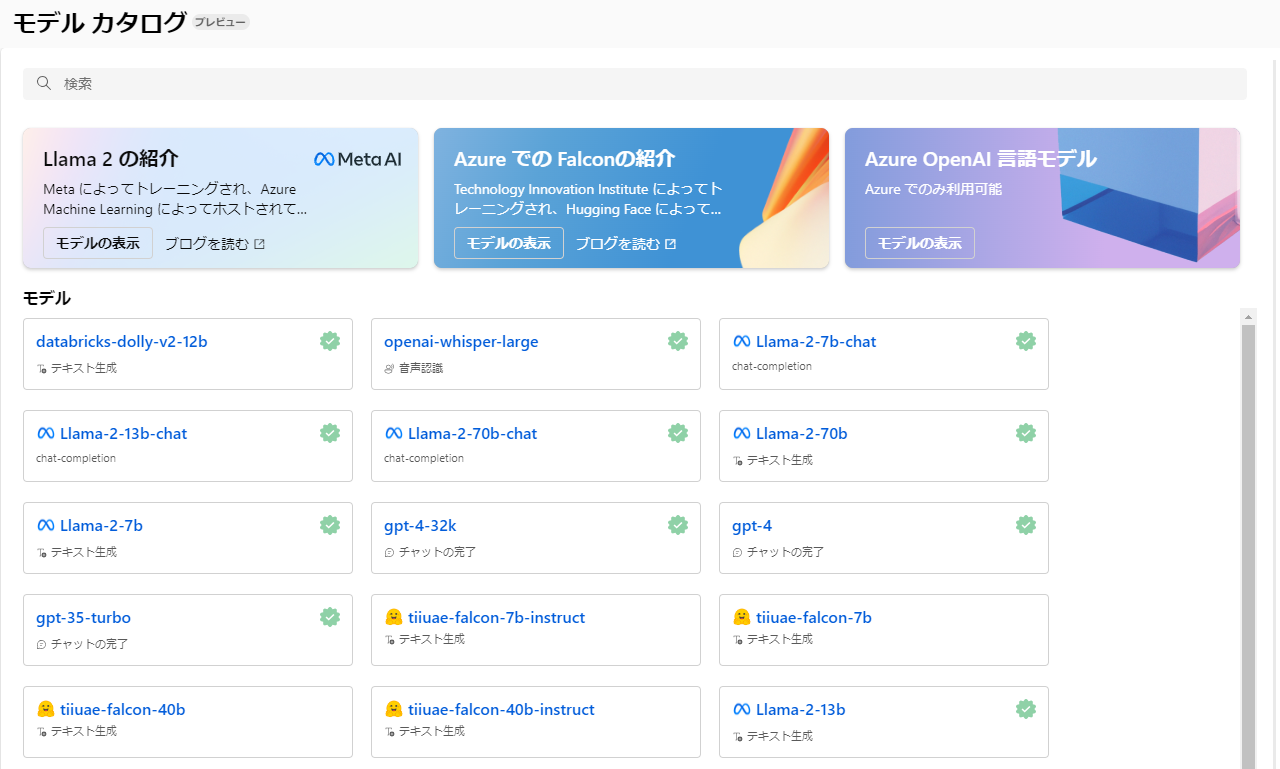Image resolution: width=1280 pixels, height=769 pixels.
Task: Open the Llama-2-13b model
Action: click(801, 709)
